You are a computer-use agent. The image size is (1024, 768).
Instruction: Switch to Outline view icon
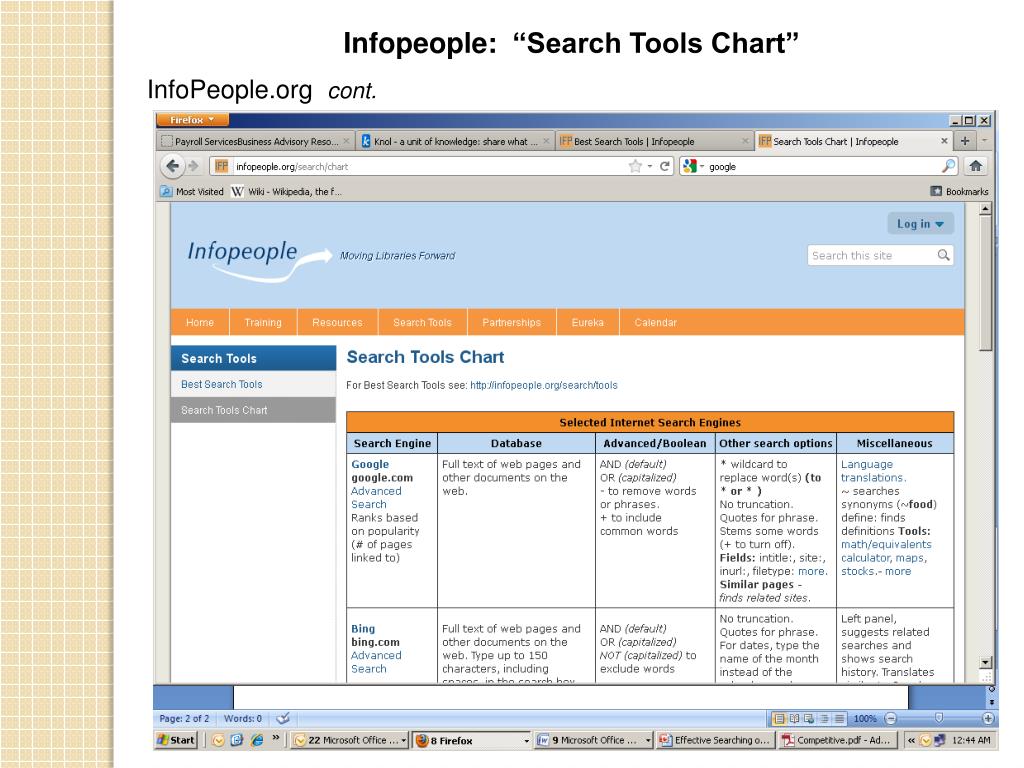click(x=824, y=718)
